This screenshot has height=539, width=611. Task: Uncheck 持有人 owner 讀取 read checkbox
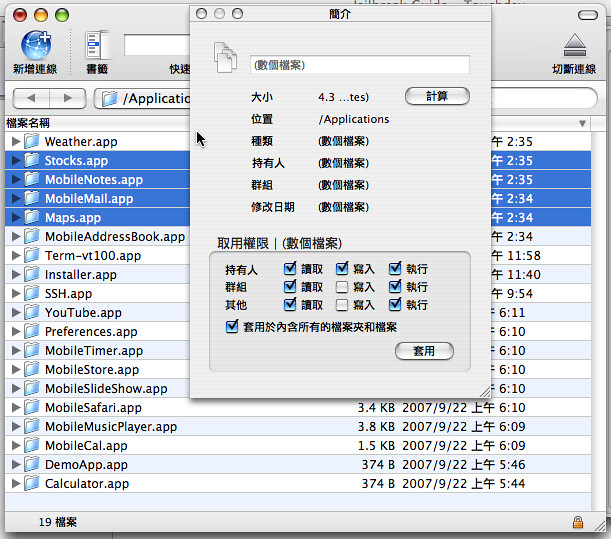click(290, 269)
